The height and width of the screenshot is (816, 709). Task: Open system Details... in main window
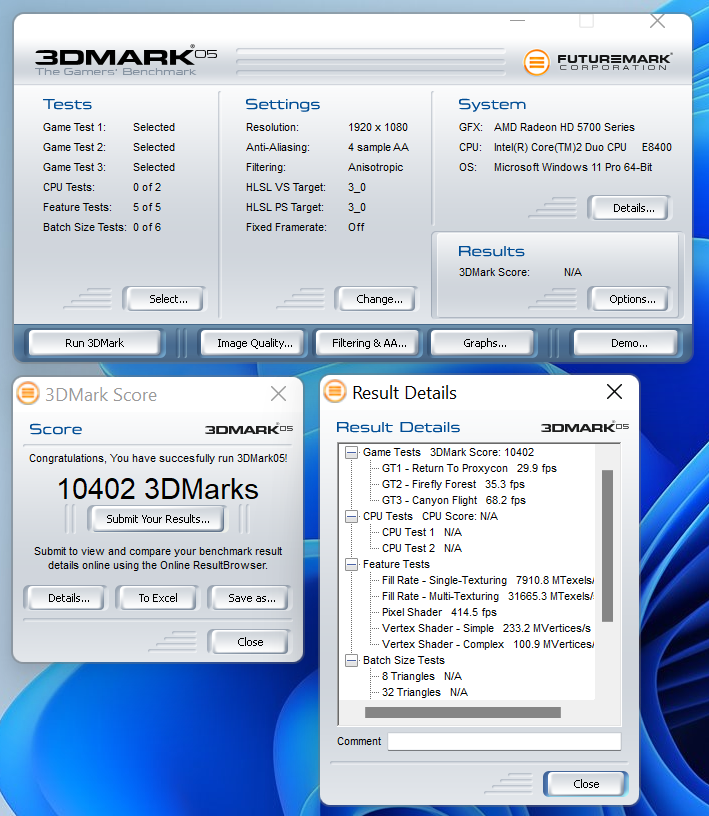coord(630,208)
